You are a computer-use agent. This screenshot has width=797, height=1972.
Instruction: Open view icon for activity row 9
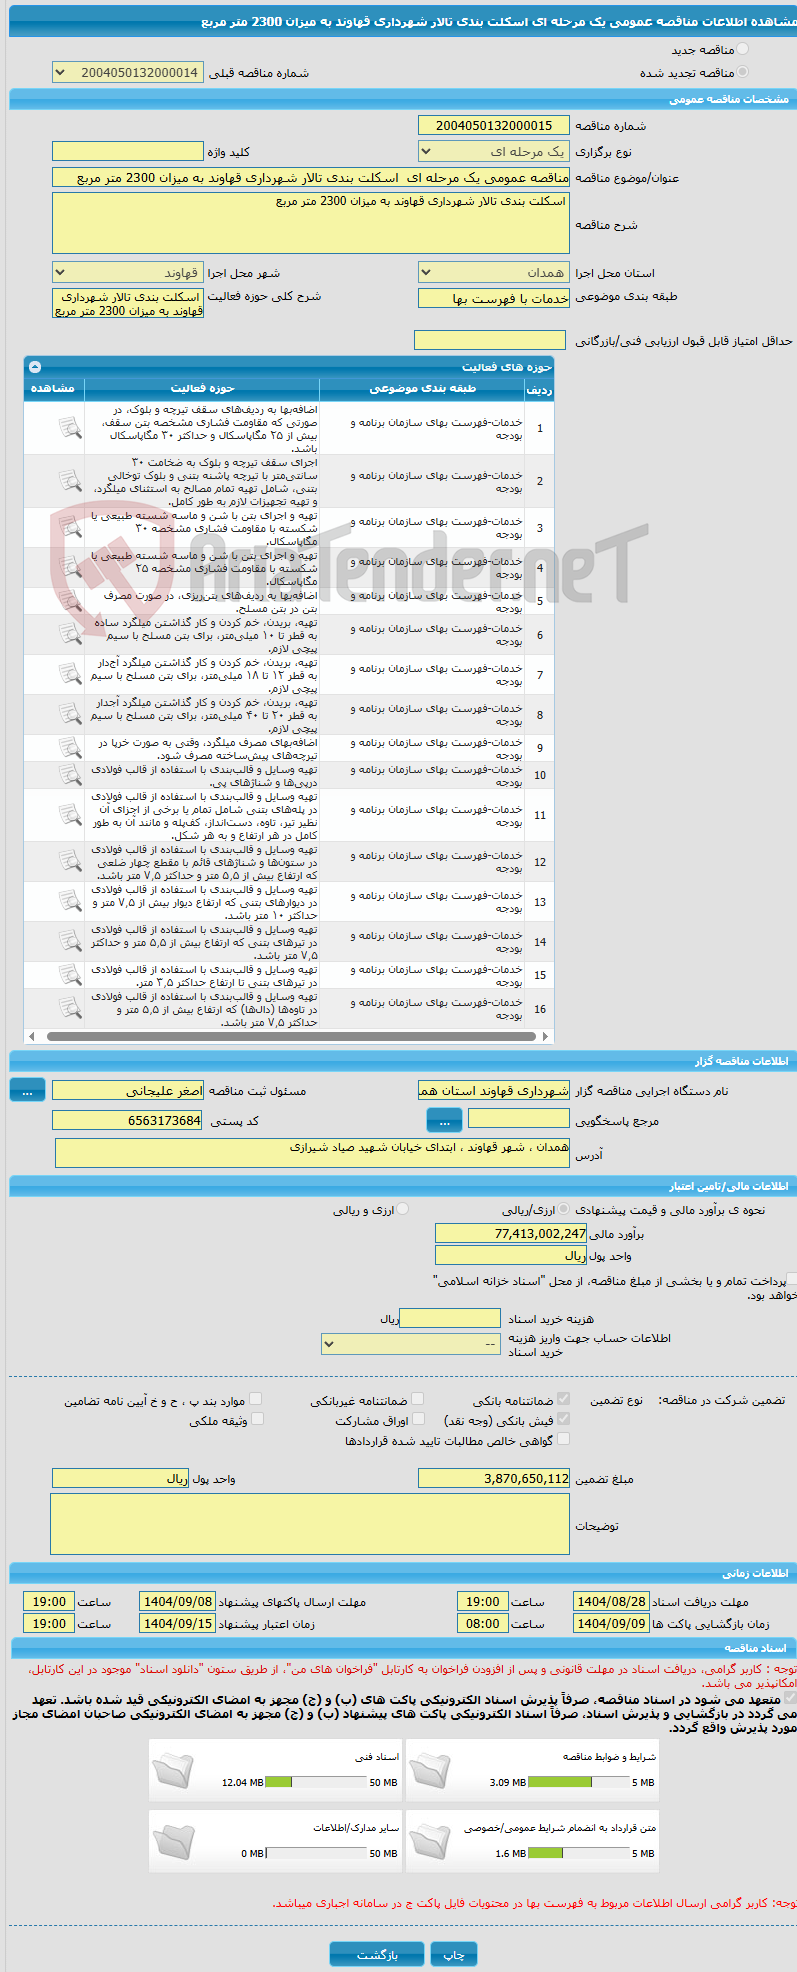(70, 748)
